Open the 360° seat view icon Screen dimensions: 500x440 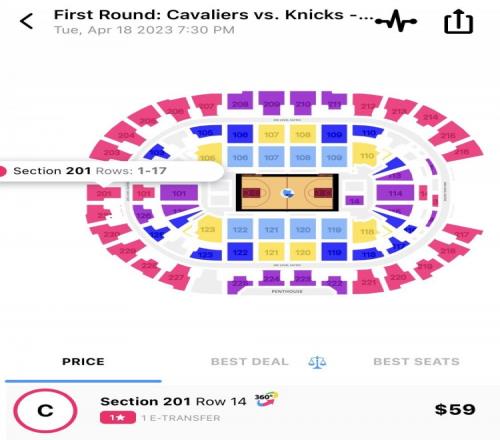[266, 399]
